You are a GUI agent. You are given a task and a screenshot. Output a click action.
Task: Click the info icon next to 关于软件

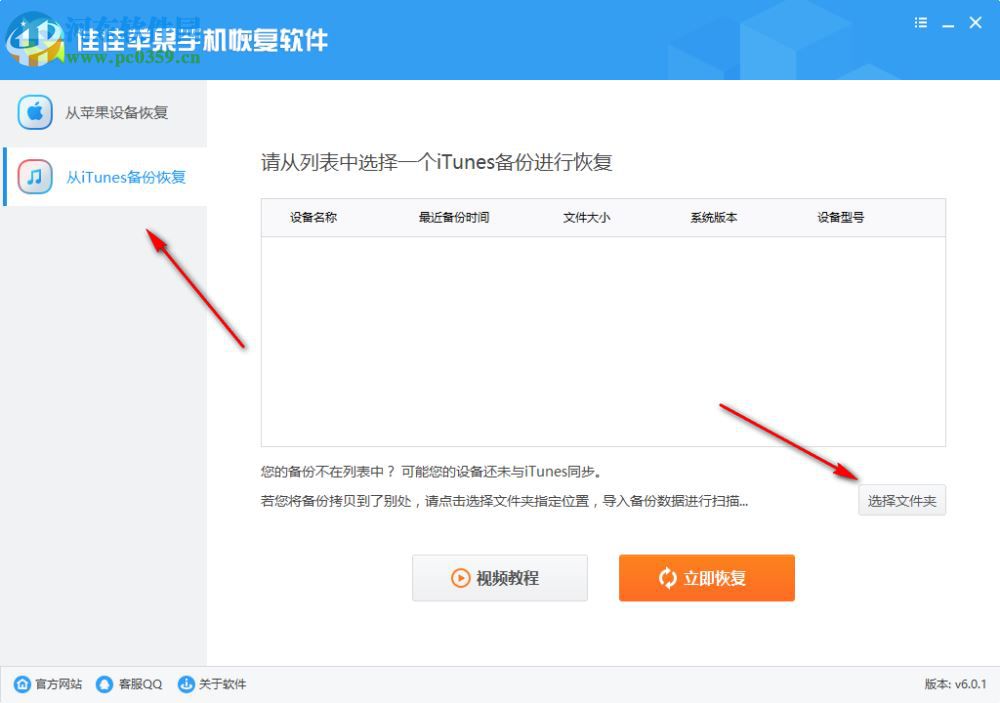click(x=185, y=685)
